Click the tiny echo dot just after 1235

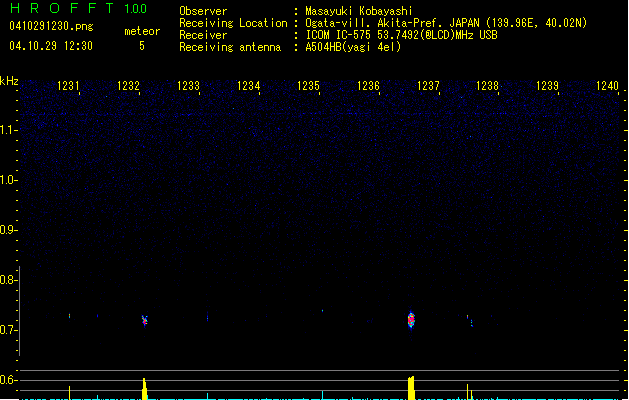click(323, 311)
